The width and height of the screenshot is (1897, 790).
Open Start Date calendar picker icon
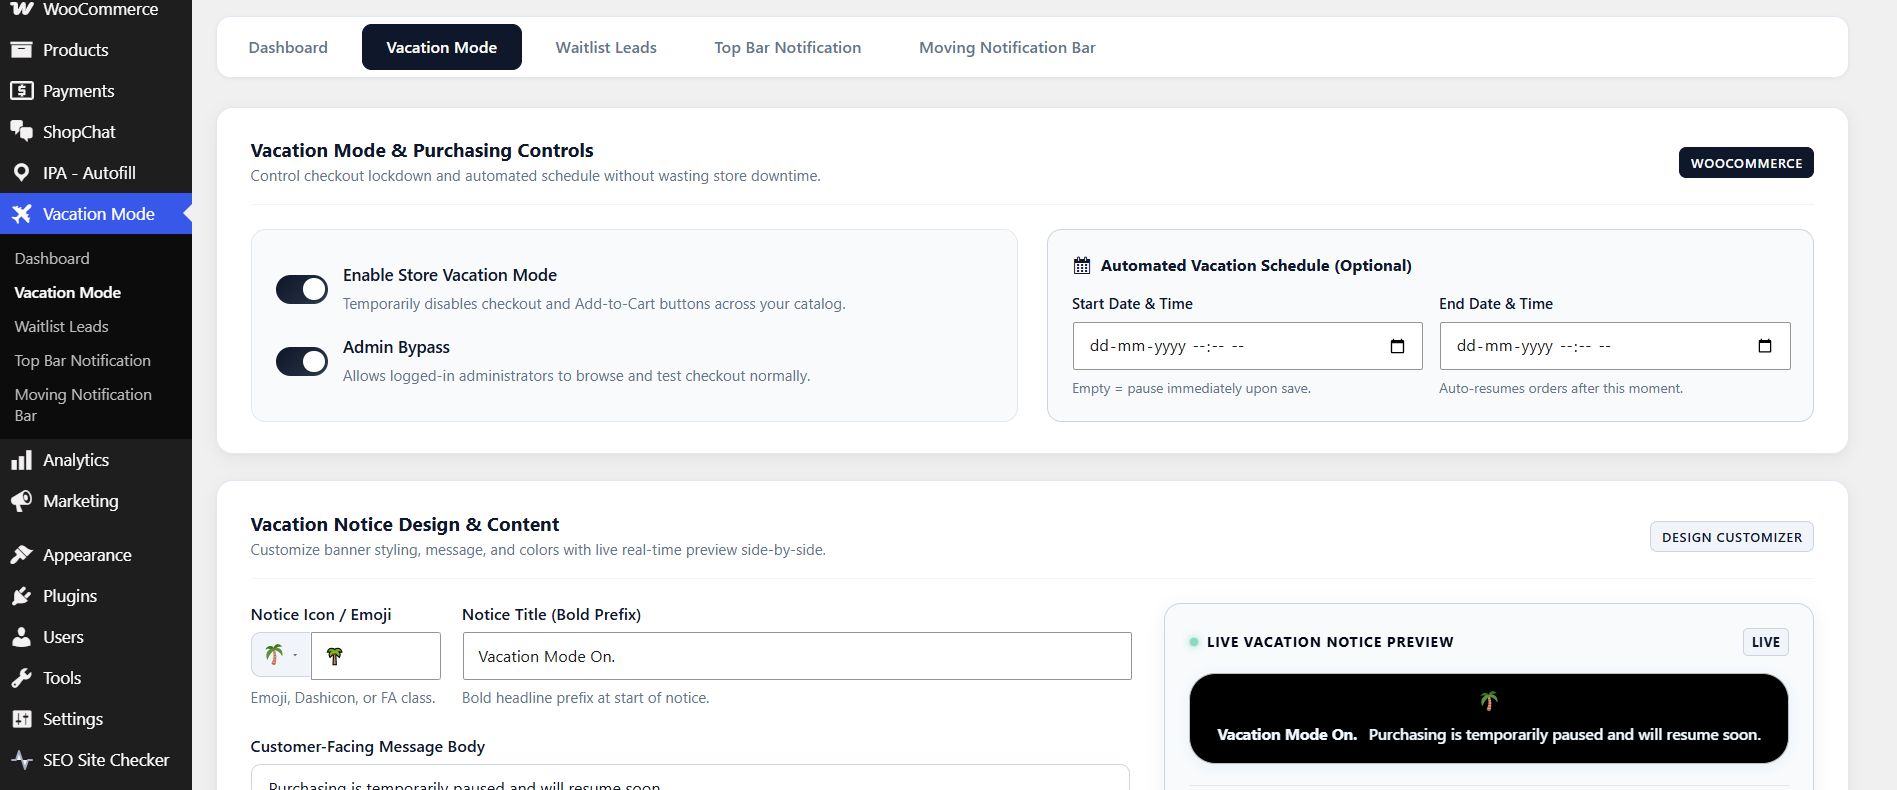tap(1397, 346)
